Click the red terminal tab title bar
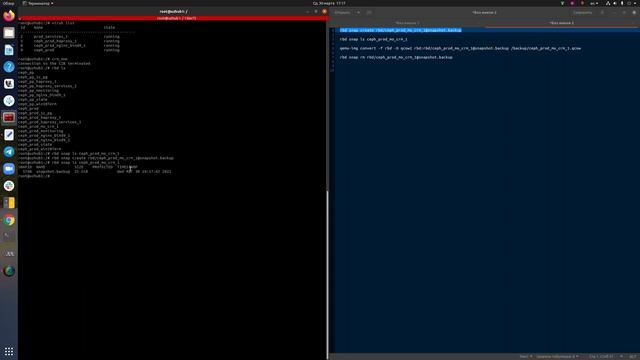 pos(173,18)
